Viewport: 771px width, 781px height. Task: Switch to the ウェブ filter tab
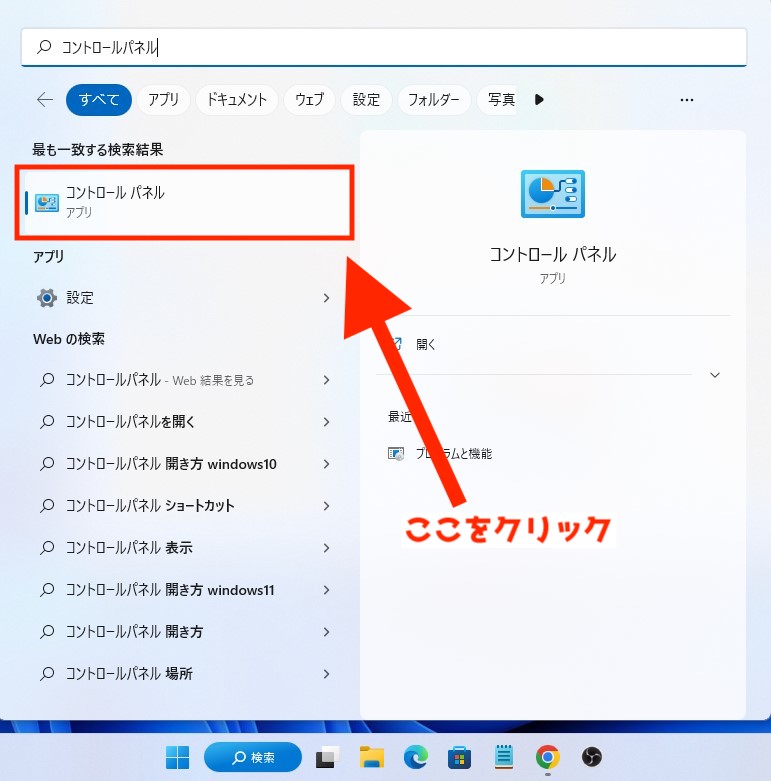tap(309, 100)
